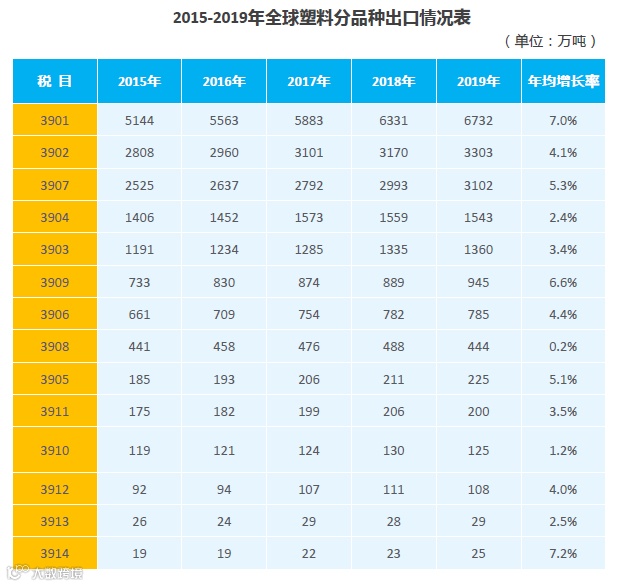Click the 2.4% growth rate cell

[x=563, y=217]
